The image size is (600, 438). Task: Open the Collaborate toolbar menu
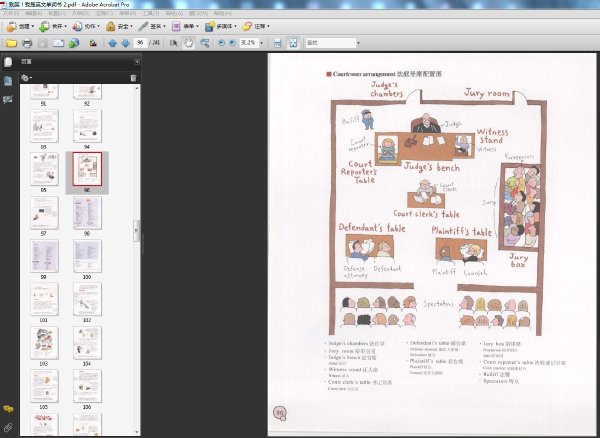pyautogui.click(x=86, y=26)
